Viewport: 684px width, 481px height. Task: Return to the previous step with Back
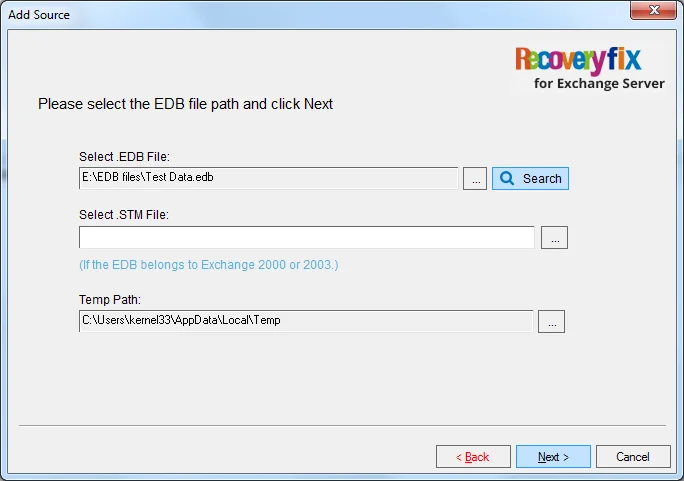click(x=473, y=457)
